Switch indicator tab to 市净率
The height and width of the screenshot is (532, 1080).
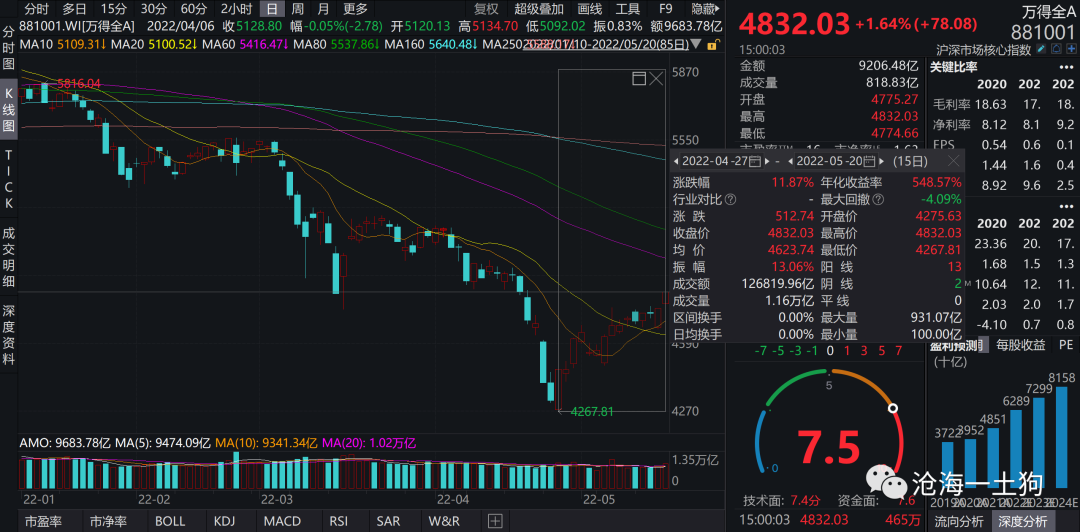110,521
